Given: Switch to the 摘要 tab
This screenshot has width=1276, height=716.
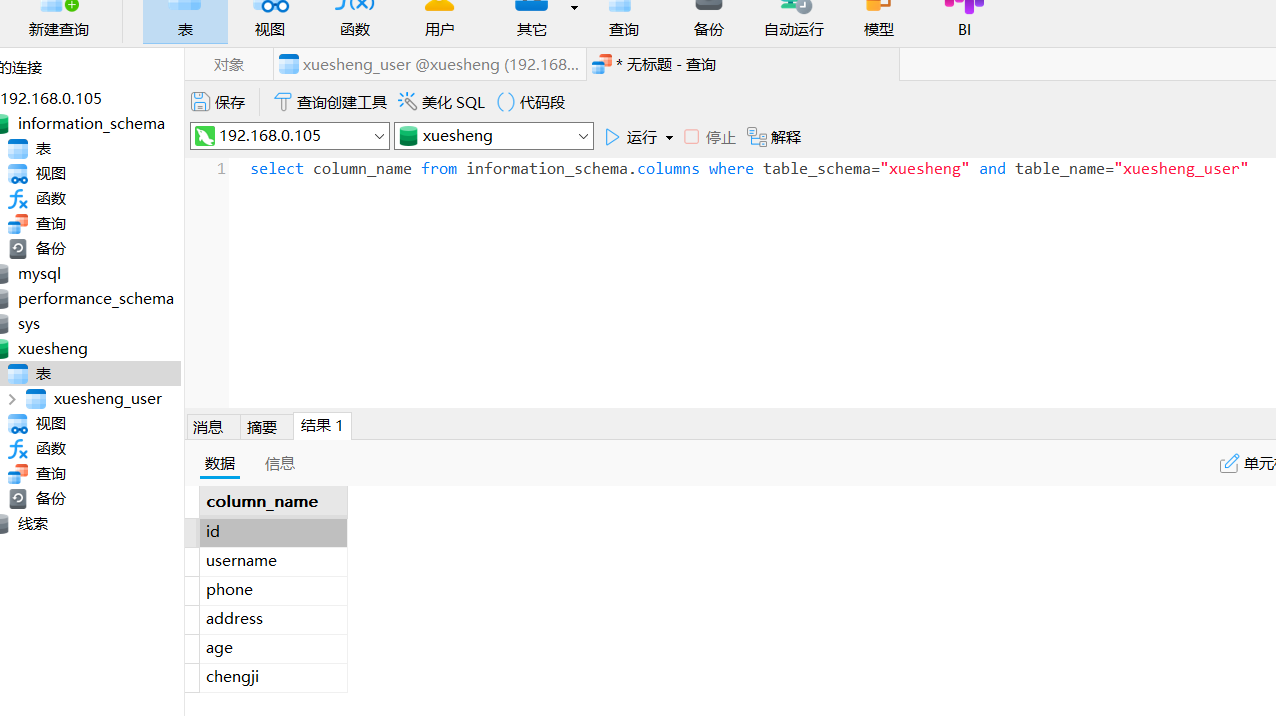Looking at the screenshot, I should click(262, 427).
